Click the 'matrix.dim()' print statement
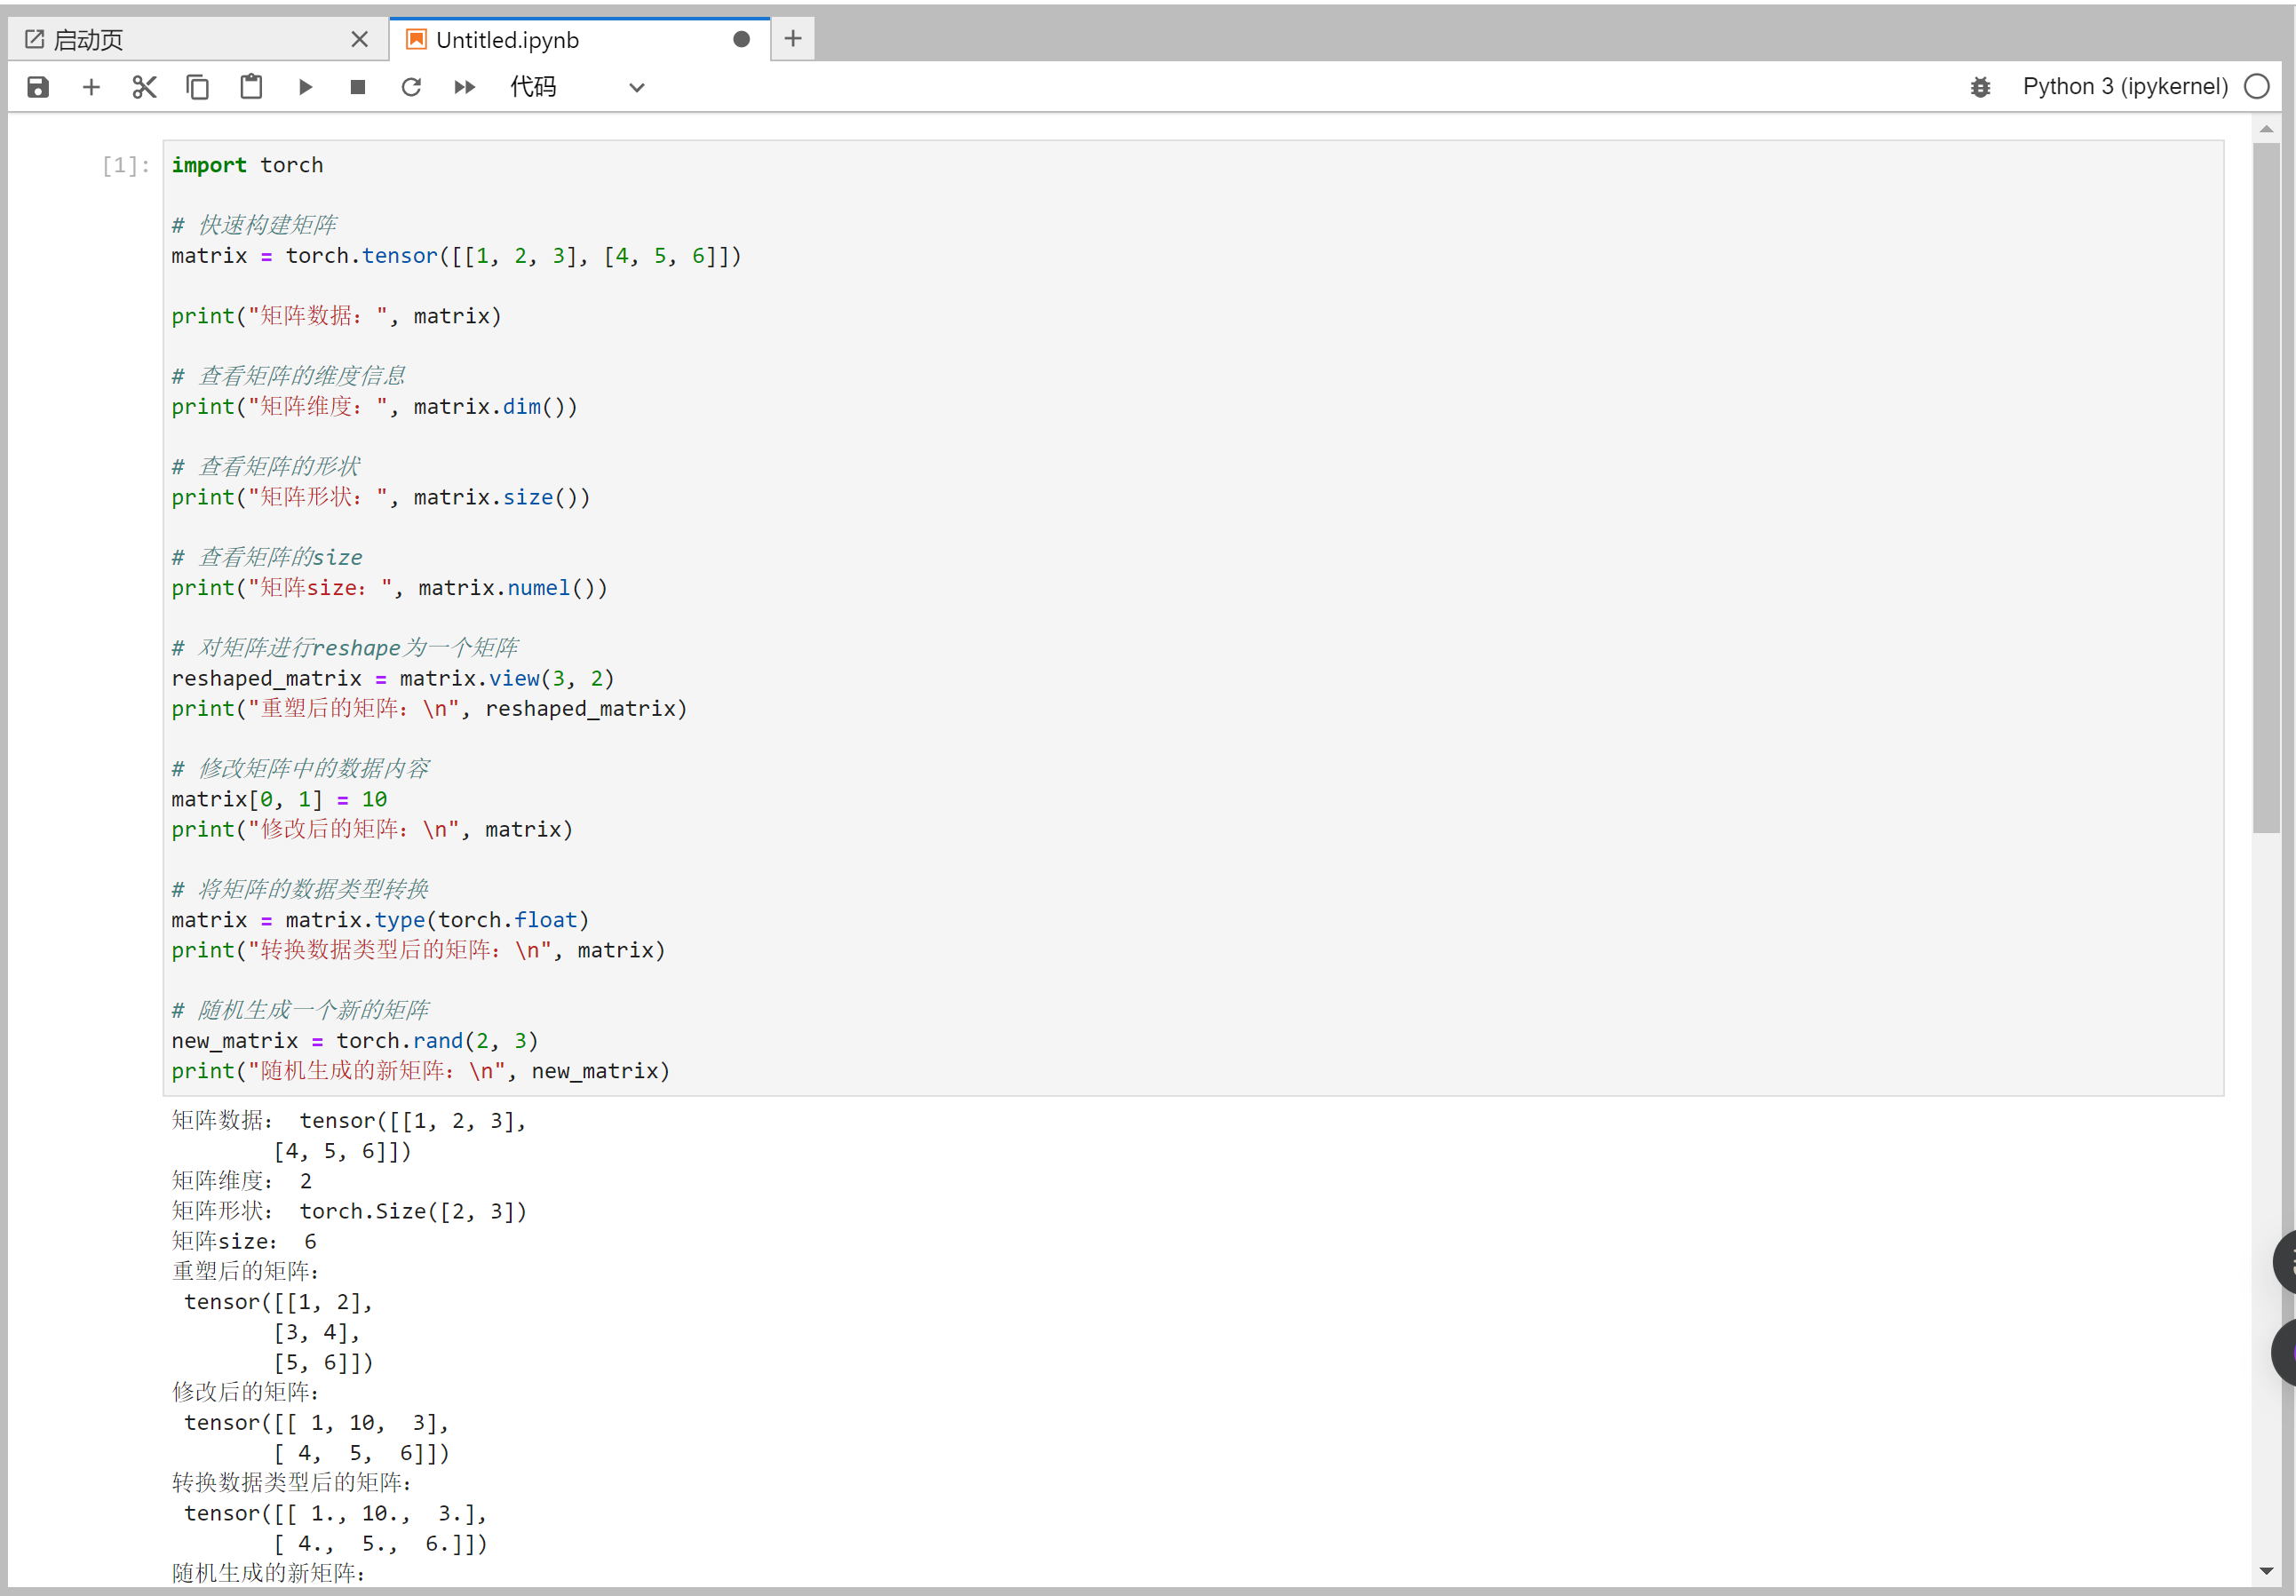2296x1596 pixels. 374,407
